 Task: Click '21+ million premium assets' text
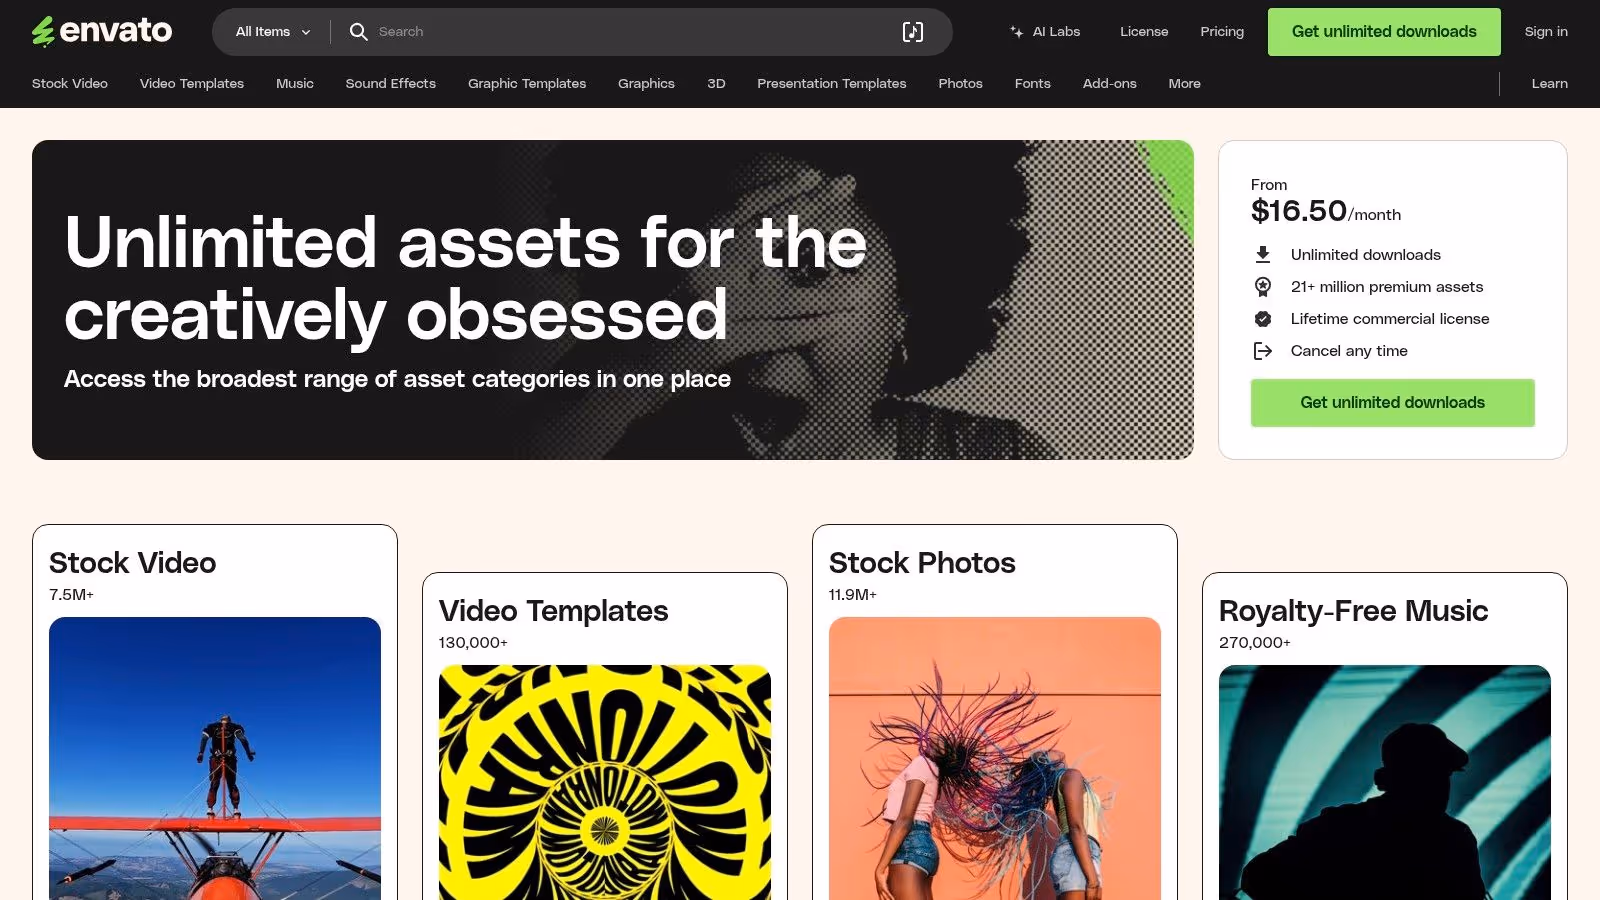[x=1387, y=287]
